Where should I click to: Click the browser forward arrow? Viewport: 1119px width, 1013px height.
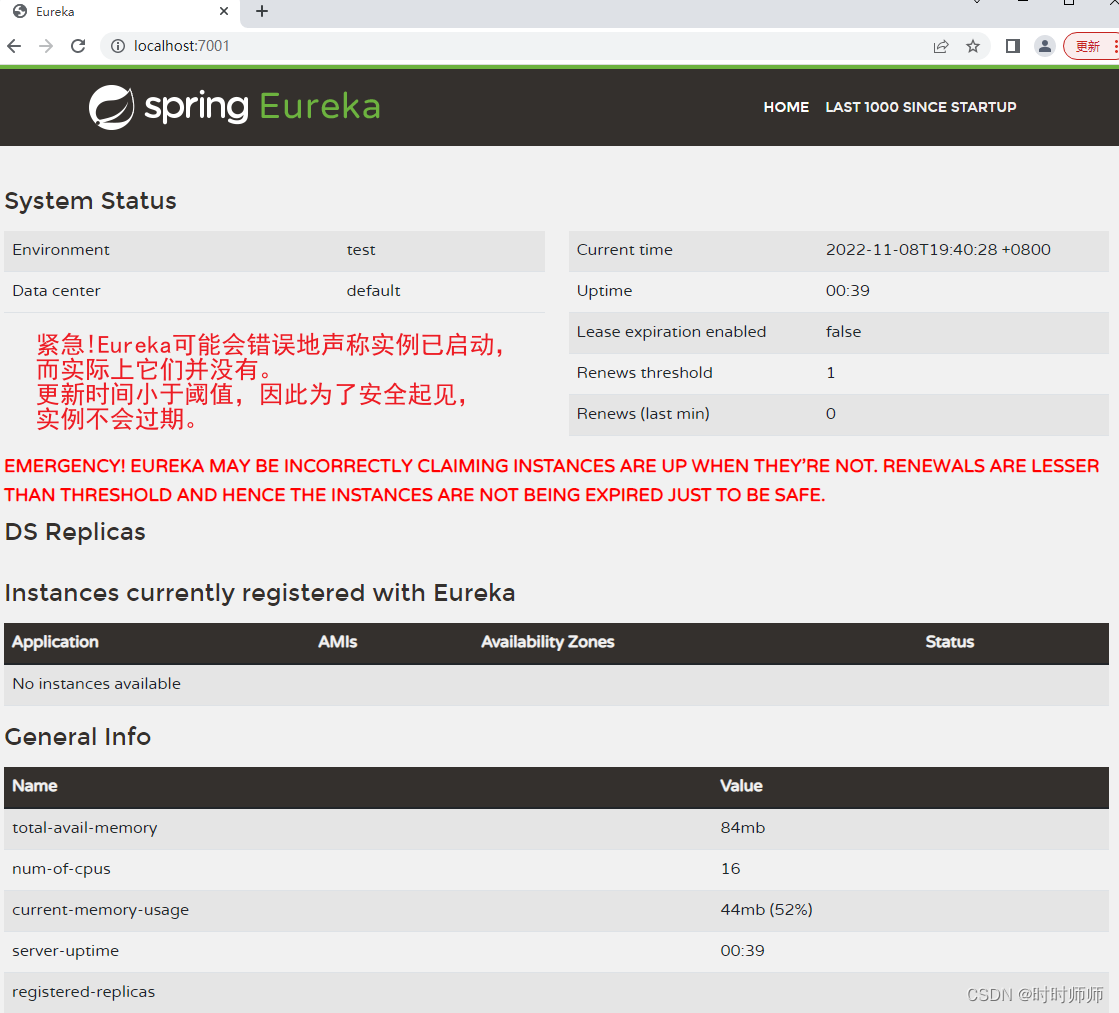pos(46,46)
